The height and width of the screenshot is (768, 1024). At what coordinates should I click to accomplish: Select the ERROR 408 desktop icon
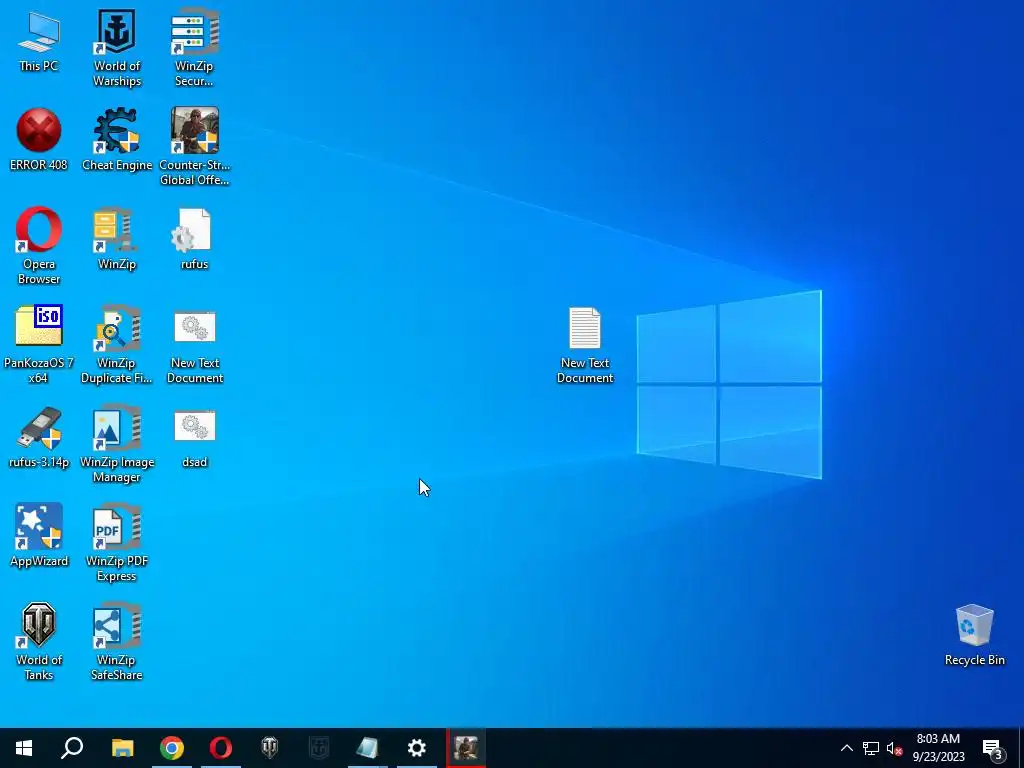(39, 140)
